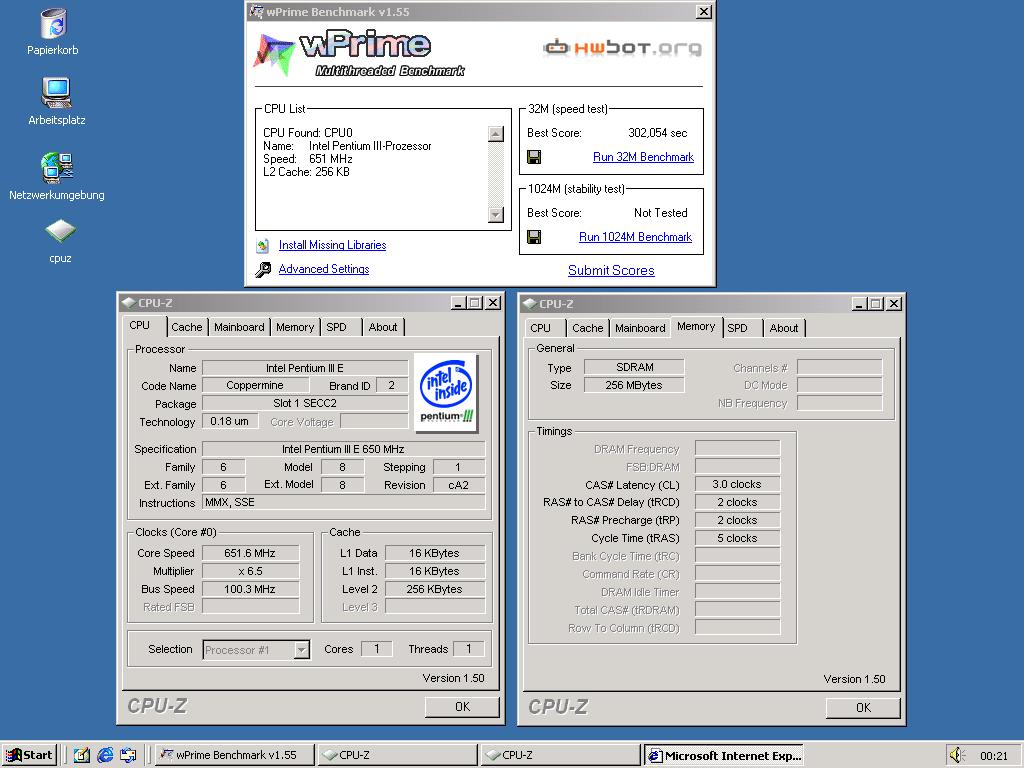Select Cache tab in left CPU-Z window
This screenshot has height=768, width=1024.
point(187,327)
